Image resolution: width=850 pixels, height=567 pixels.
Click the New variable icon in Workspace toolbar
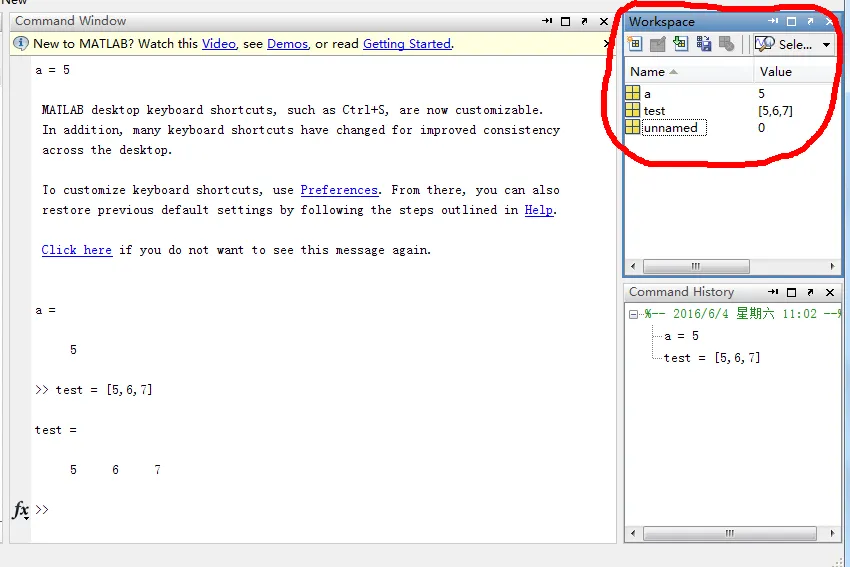(635, 44)
